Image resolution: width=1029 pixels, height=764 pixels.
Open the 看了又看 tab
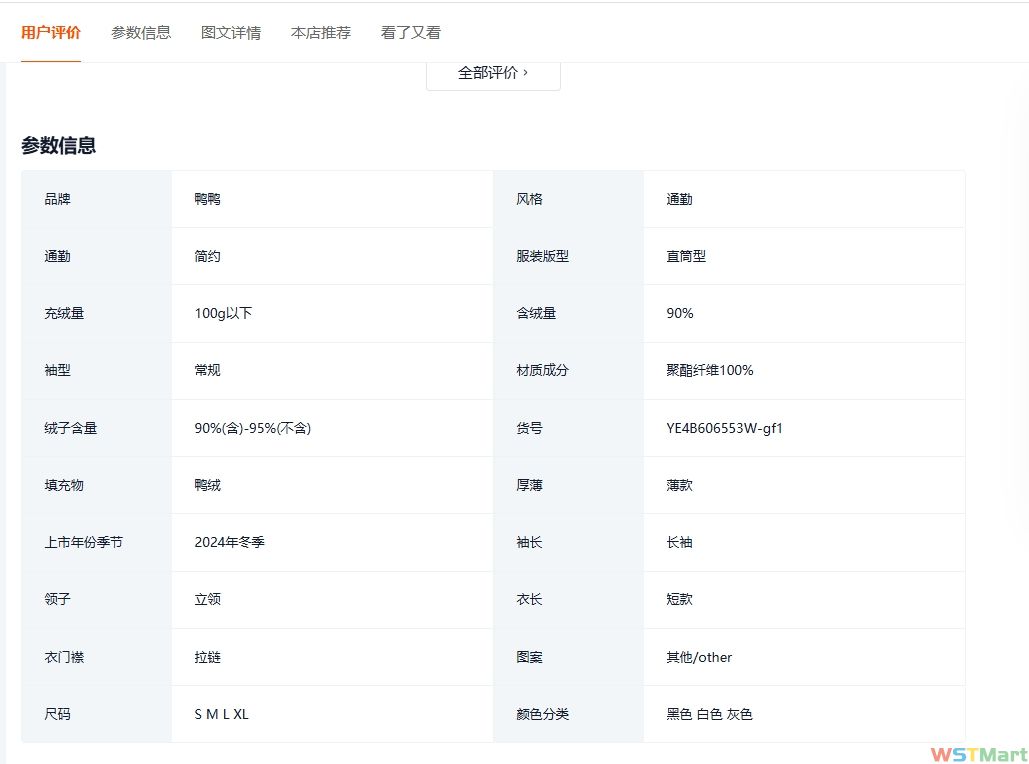[x=411, y=32]
